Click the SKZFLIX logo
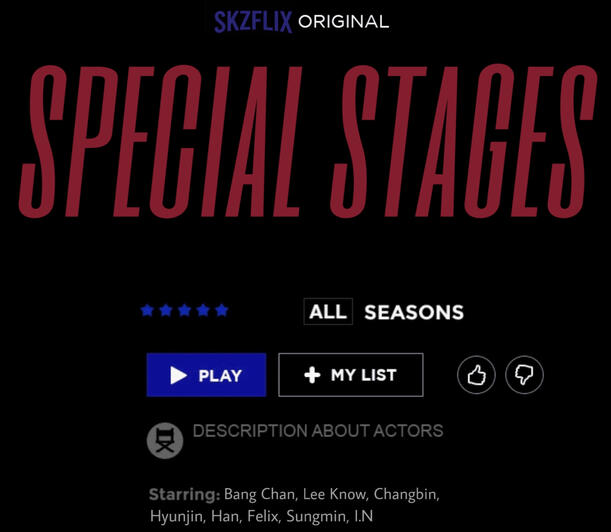Image resolution: width=611 pixels, height=532 pixels. (253, 21)
